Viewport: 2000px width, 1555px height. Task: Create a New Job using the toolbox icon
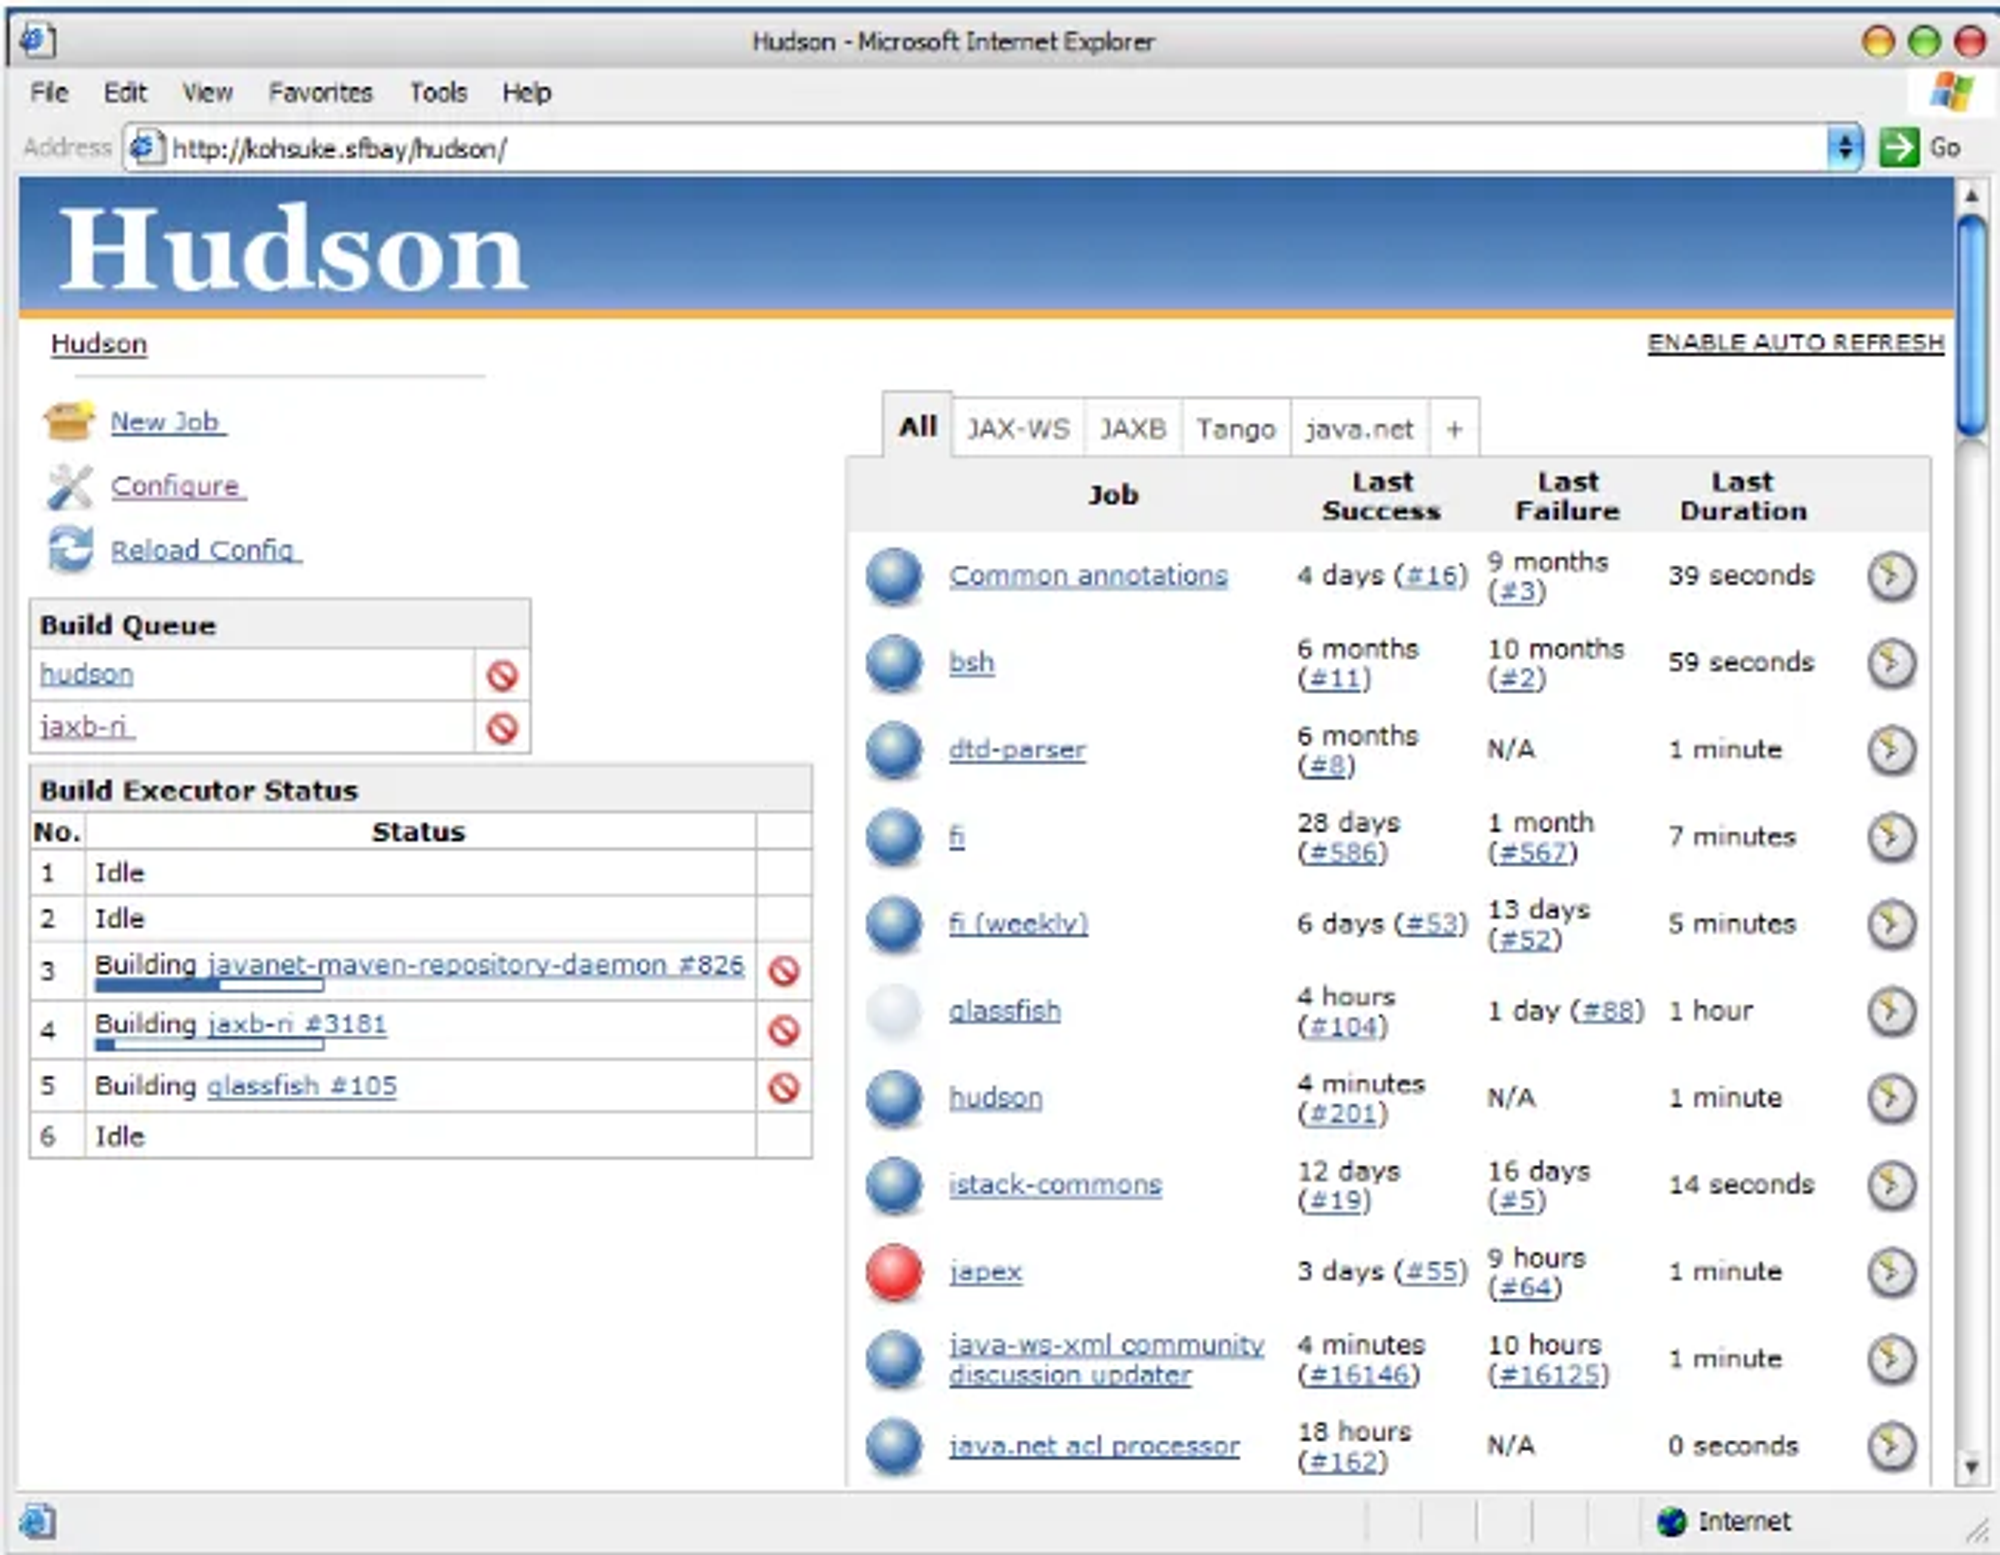click(x=68, y=421)
